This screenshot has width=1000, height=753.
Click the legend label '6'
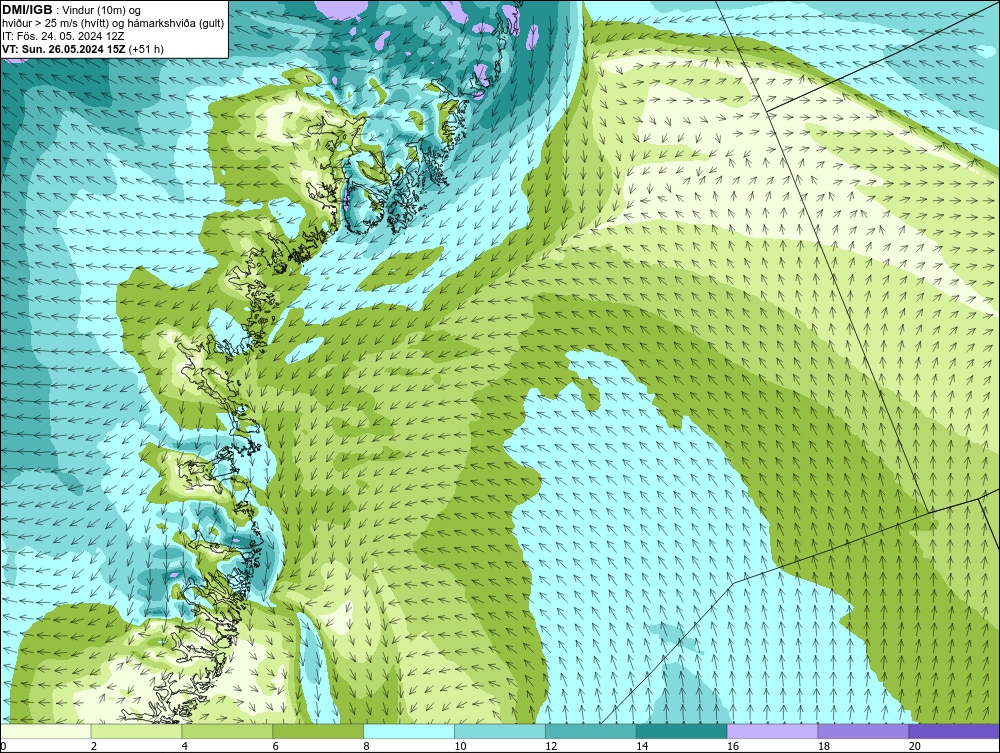(276, 746)
